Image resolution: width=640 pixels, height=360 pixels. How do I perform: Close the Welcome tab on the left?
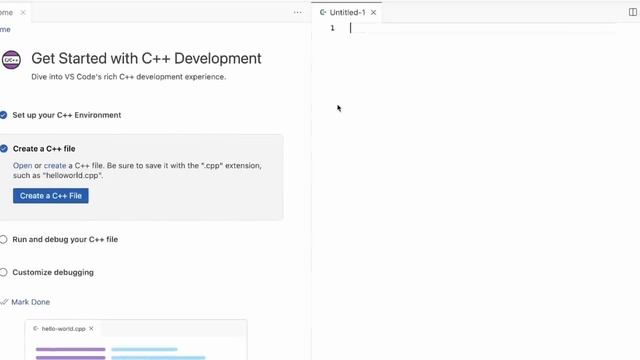click(23, 13)
